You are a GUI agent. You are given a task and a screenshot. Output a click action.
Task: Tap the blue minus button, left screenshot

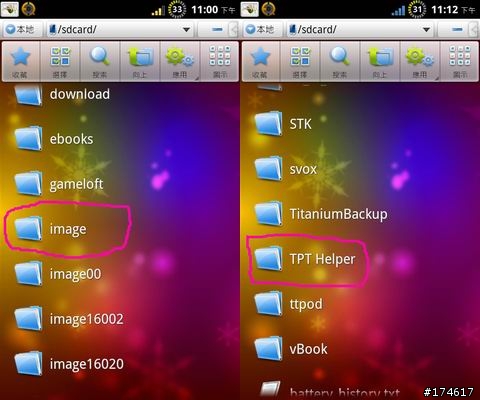(x=217, y=30)
